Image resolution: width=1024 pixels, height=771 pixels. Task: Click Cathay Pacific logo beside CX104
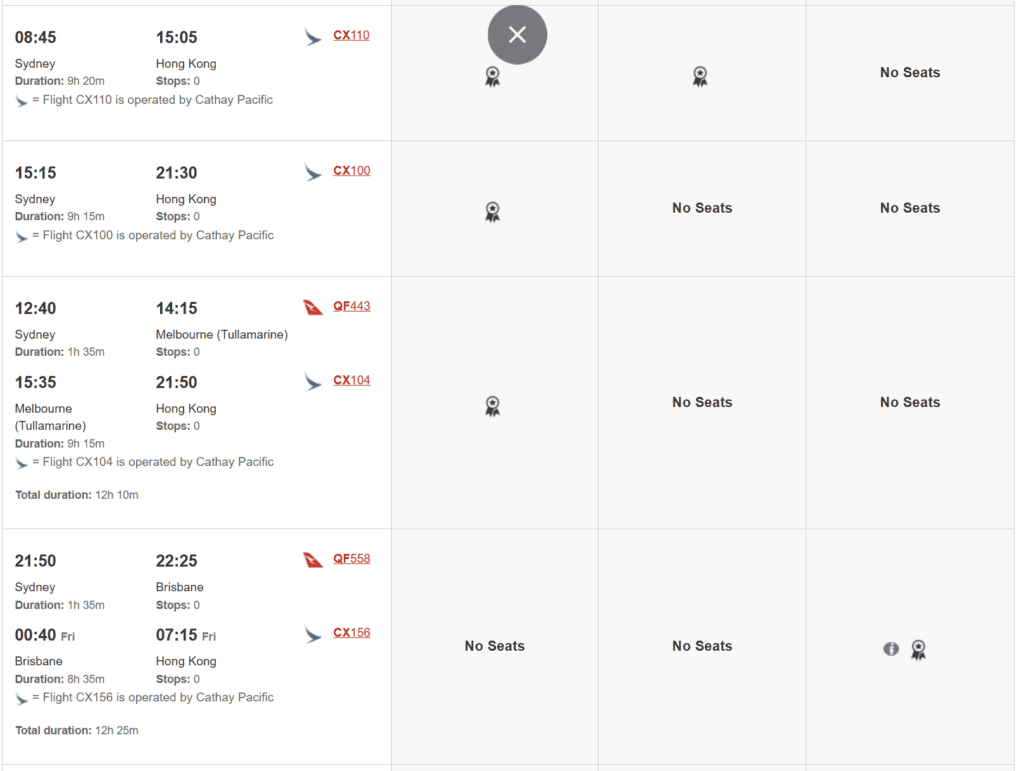pos(313,381)
